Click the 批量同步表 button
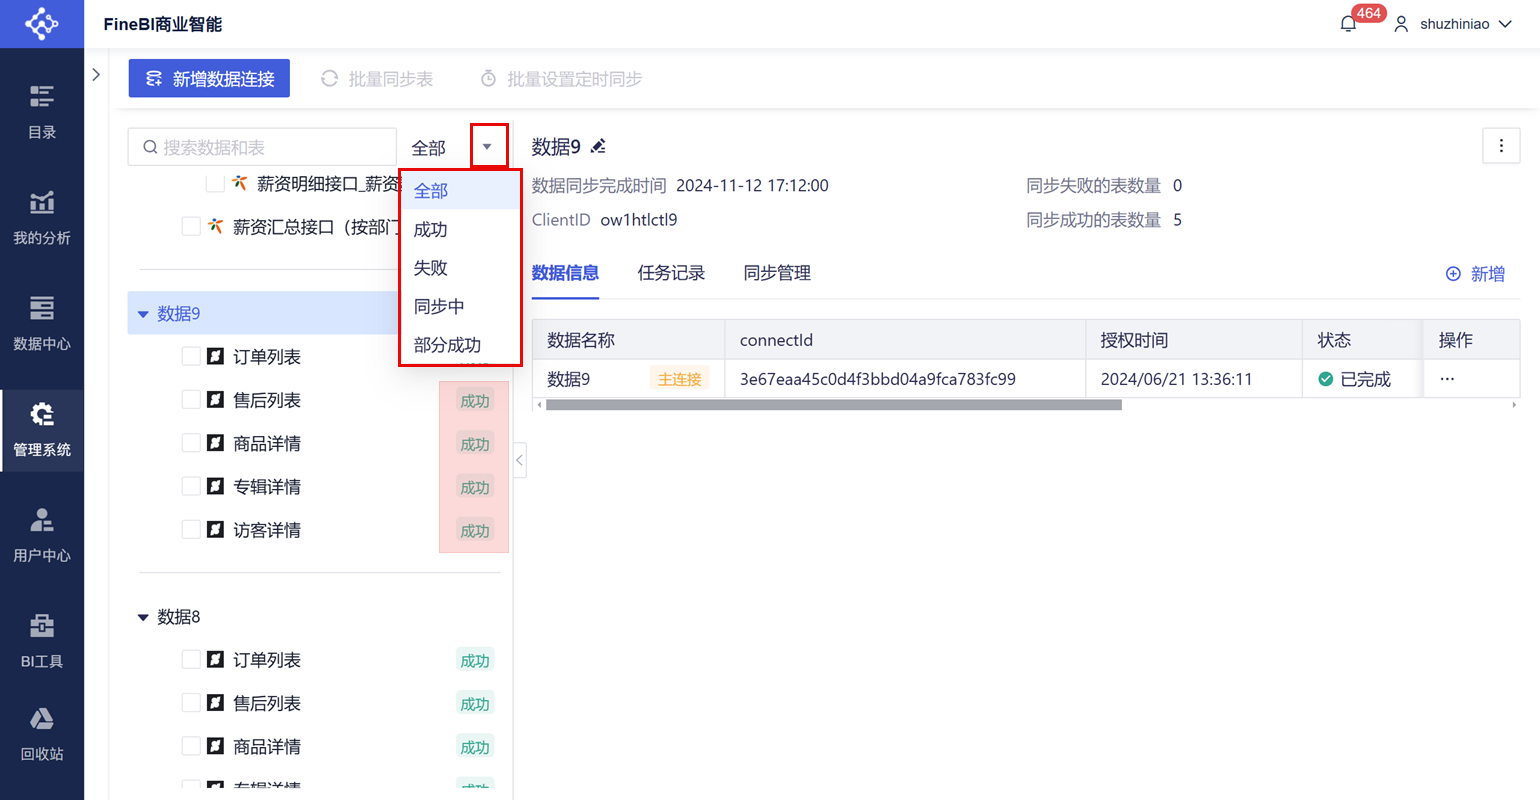The width and height of the screenshot is (1540, 800). click(377, 79)
